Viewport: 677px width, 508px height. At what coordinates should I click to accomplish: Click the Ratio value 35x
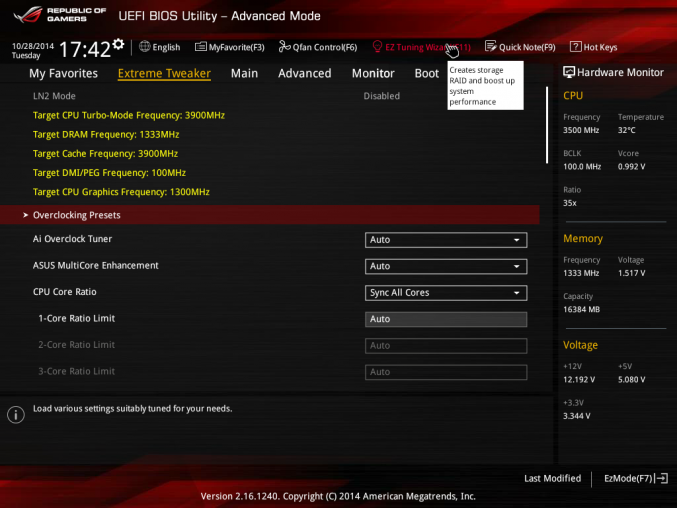569,203
